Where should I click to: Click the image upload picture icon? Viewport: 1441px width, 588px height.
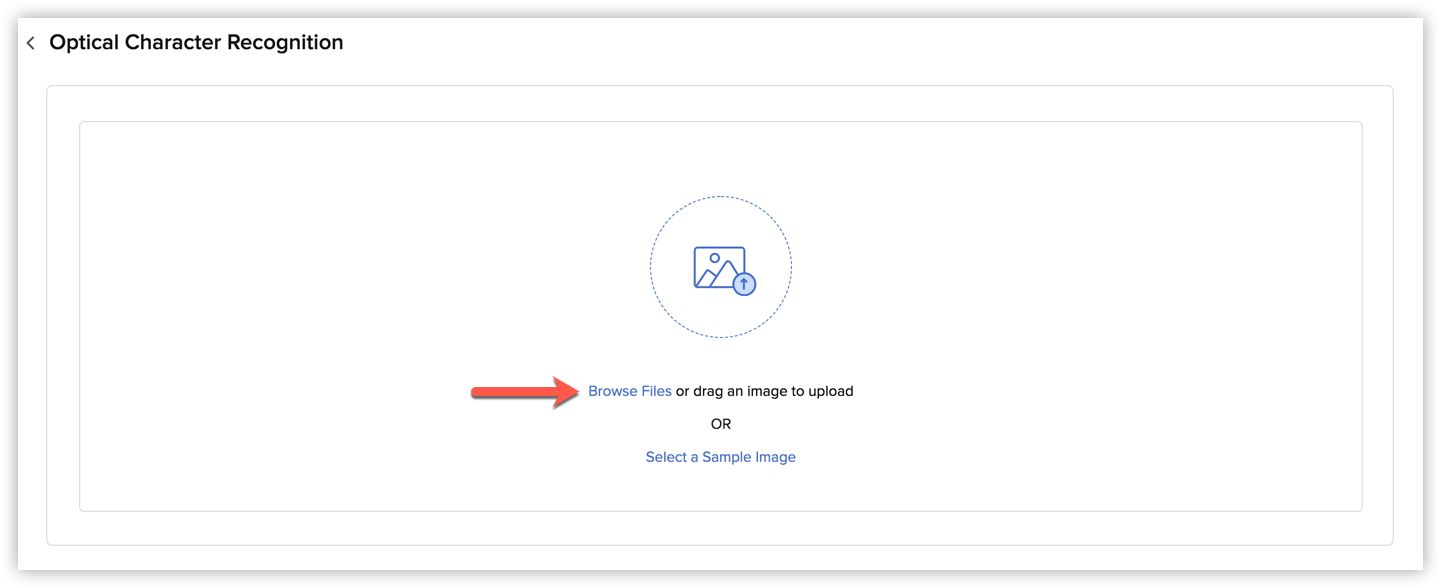click(719, 267)
